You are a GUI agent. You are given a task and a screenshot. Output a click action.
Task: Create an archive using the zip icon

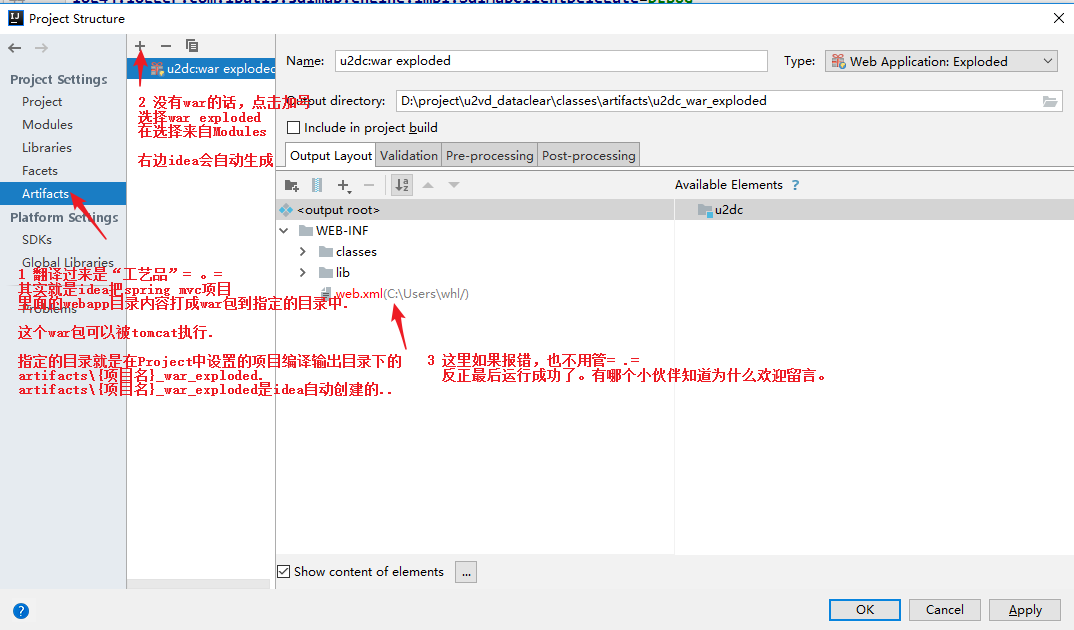coord(317,185)
